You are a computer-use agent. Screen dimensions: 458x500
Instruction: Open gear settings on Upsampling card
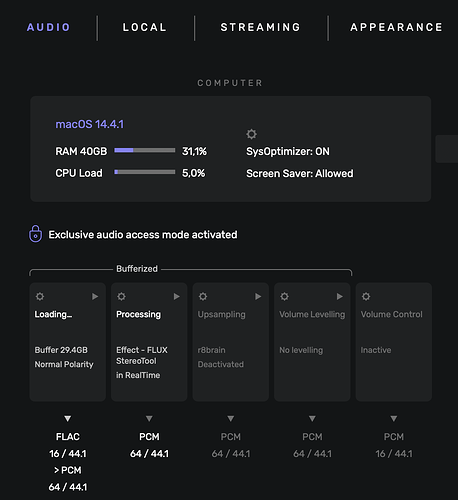tap(203, 296)
